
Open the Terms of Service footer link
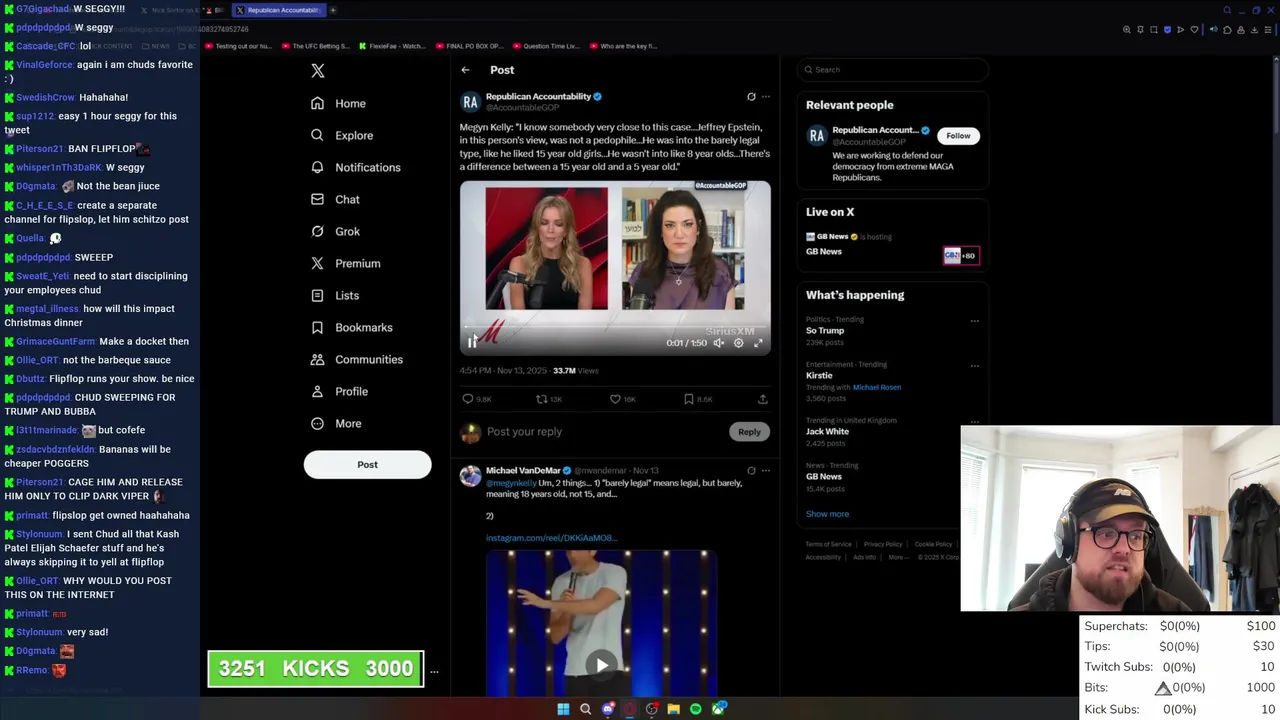(828, 544)
